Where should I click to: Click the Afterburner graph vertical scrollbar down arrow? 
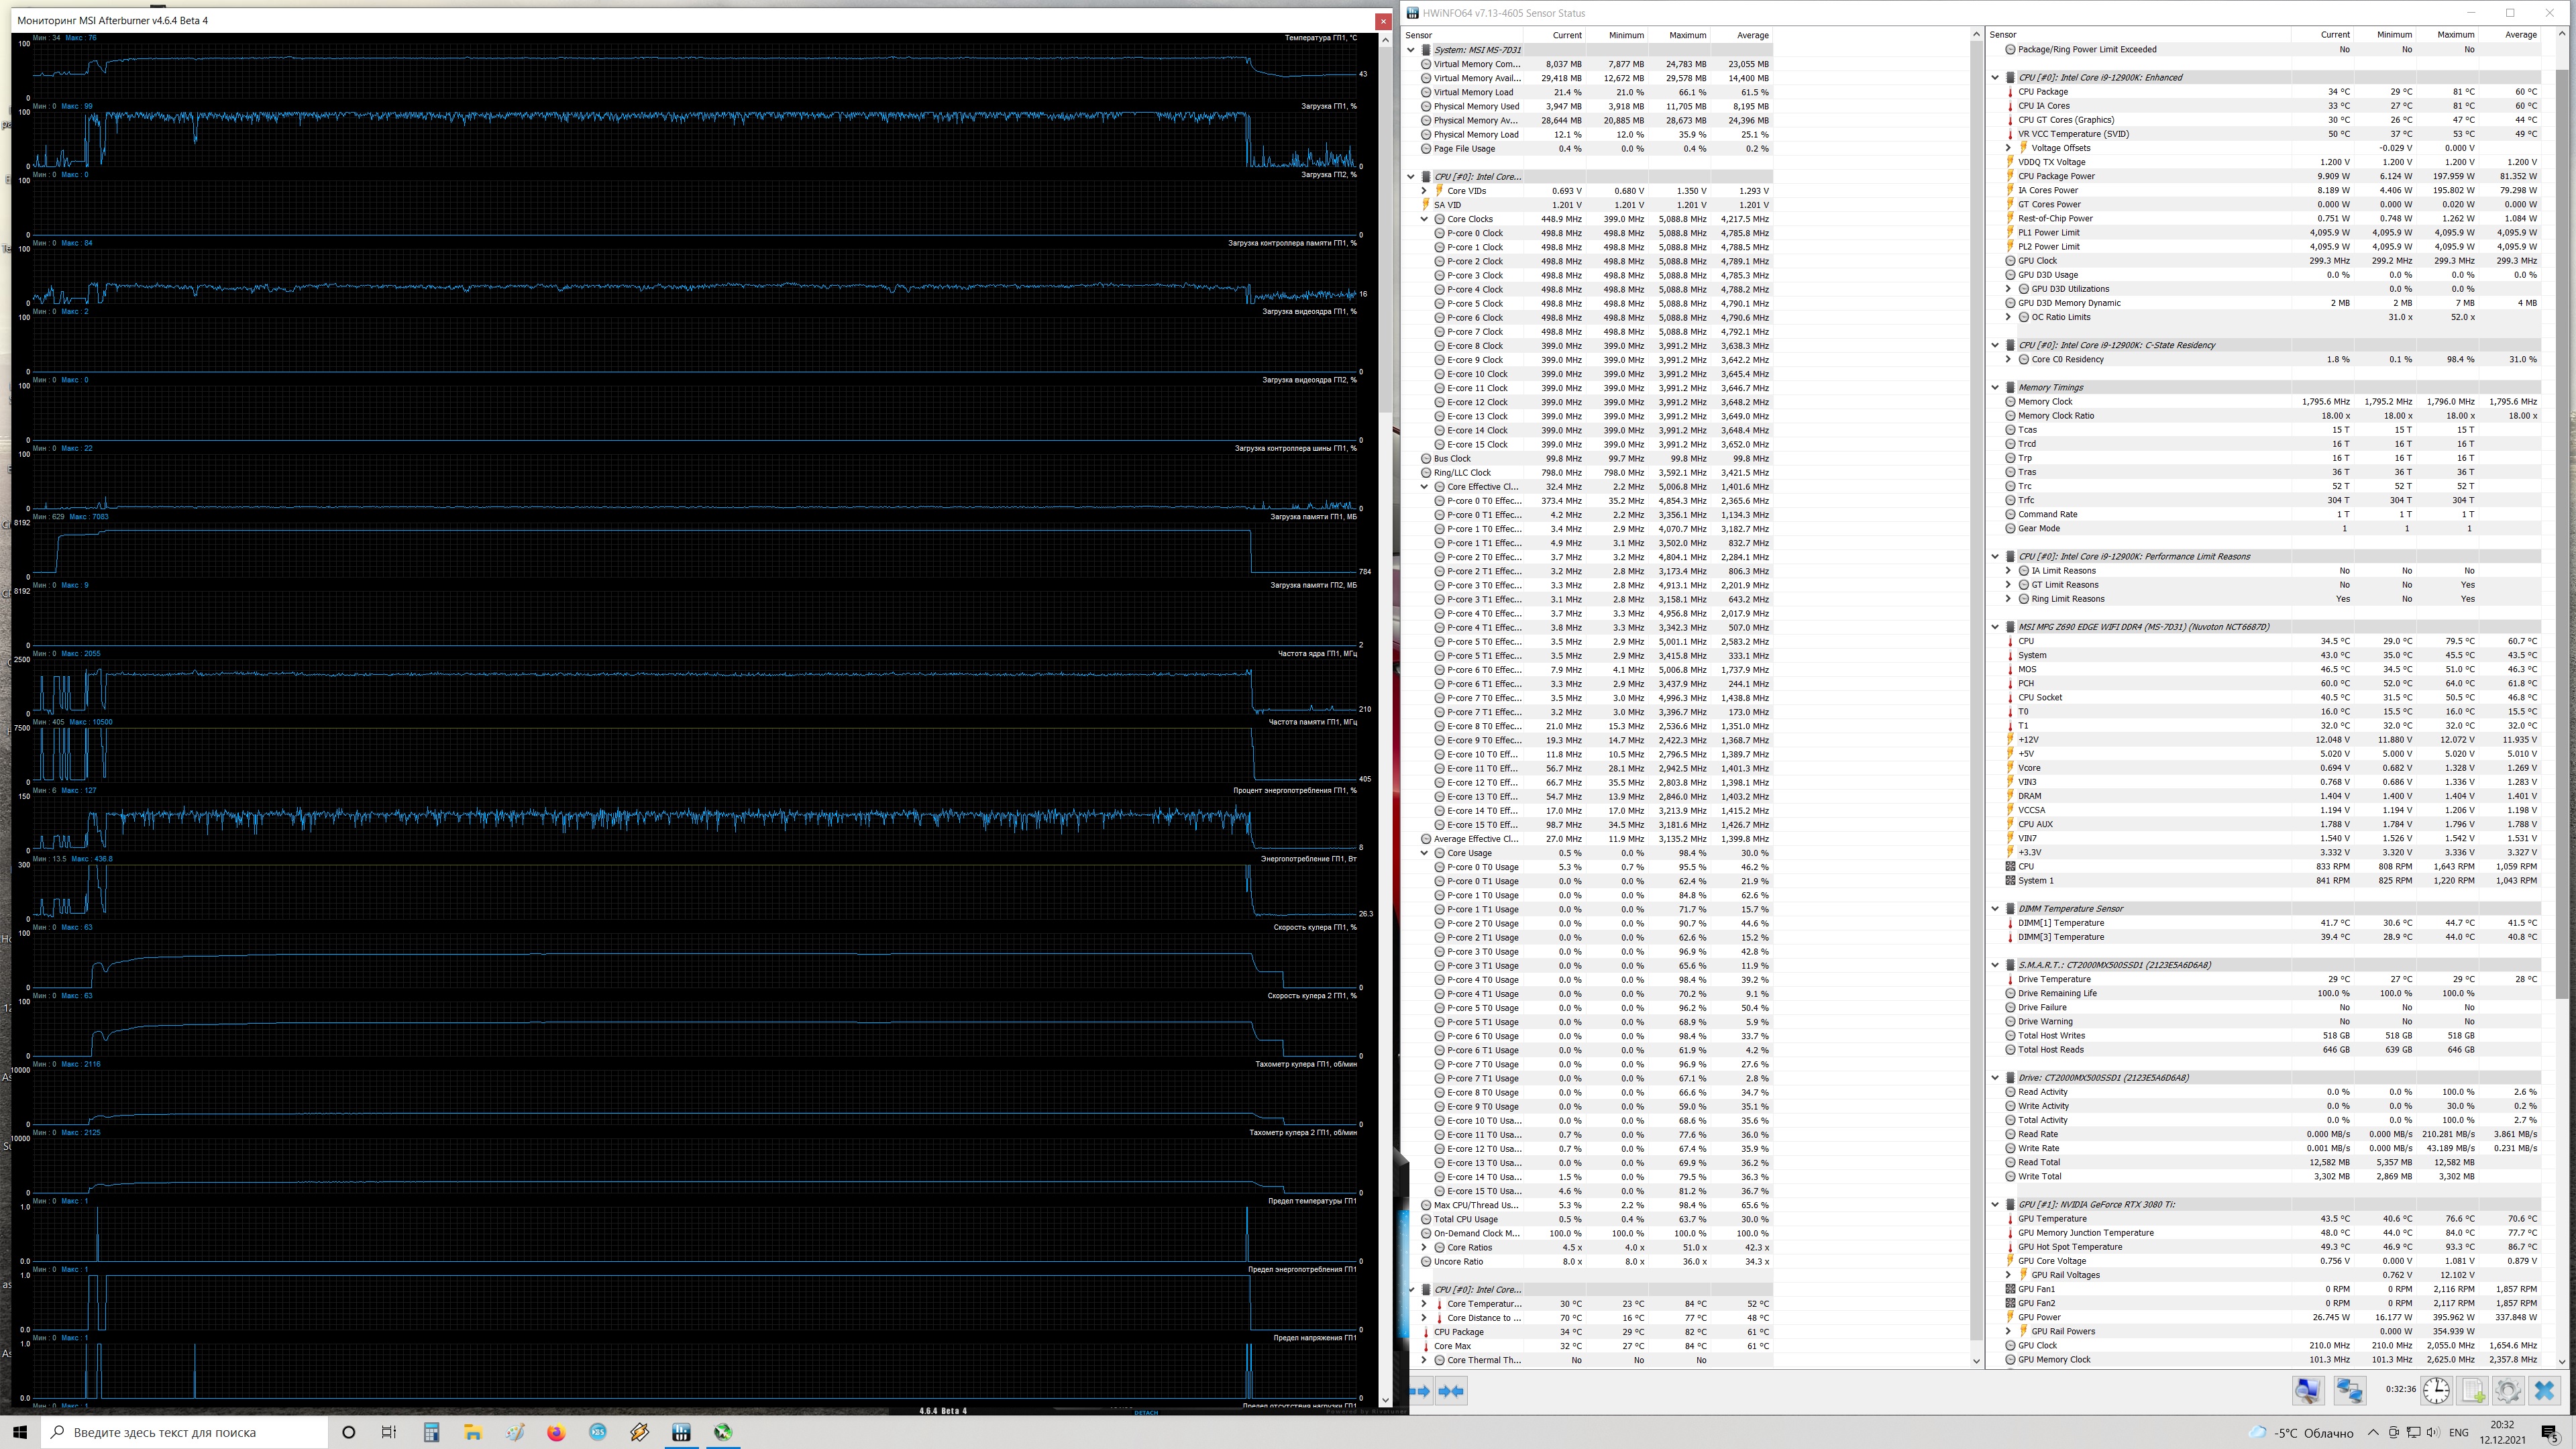point(1385,1399)
